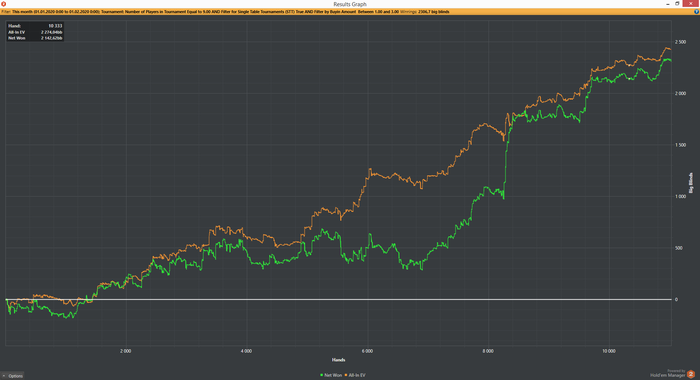Viewport: 700px width, 380px height.
Task: Restore down the Results Graph window
Action: click(677, 4)
